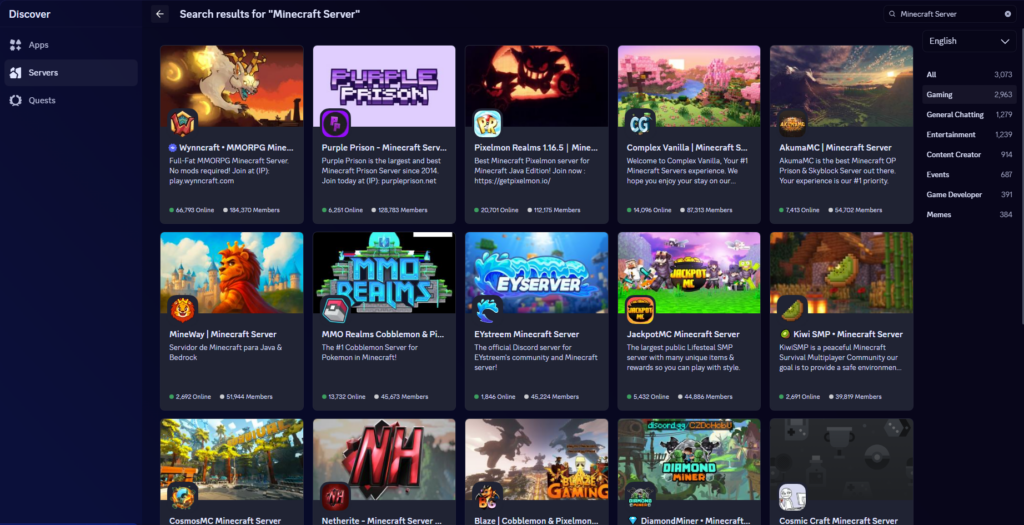This screenshot has width=1024, height=525.
Task: Click the MMO Realms banner image
Action: click(384, 272)
